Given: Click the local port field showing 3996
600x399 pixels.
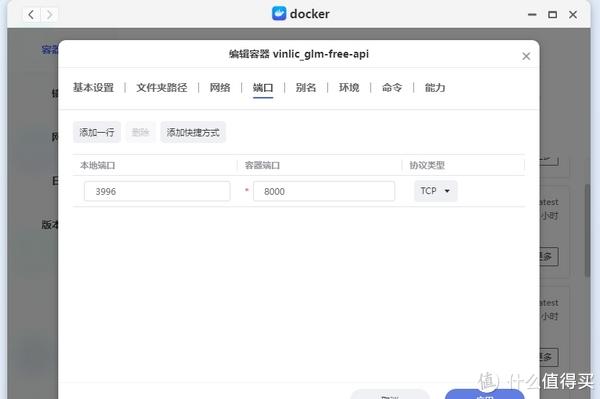Looking at the screenshot, I should 157,191.
